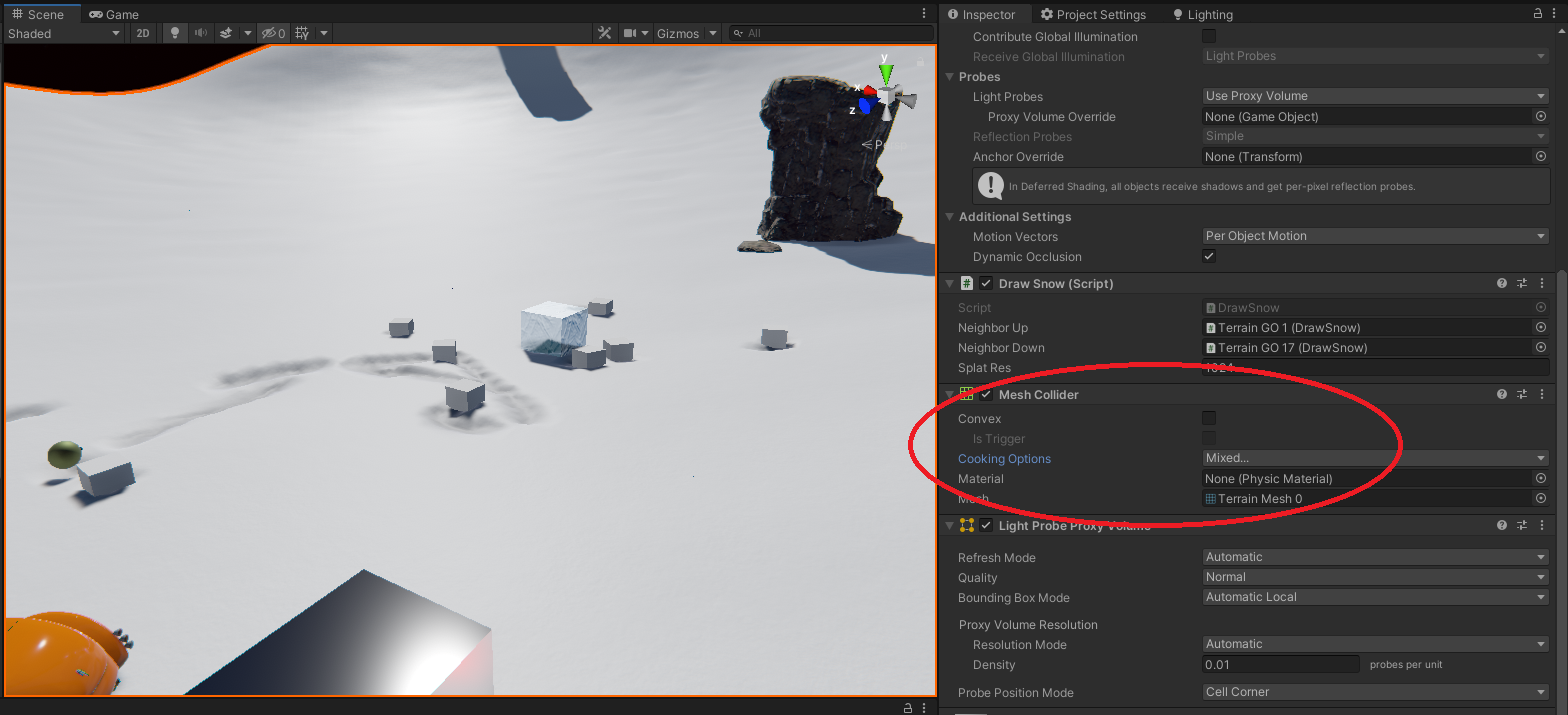Disable the Mesh Collider component checkbox

(x=986, y=394)
